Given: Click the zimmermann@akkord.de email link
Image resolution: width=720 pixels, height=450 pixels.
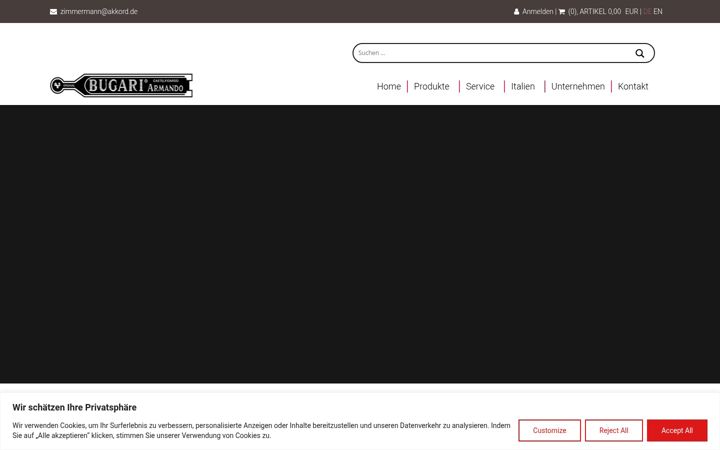Looking at the screenshot, I should coord(99,11).
